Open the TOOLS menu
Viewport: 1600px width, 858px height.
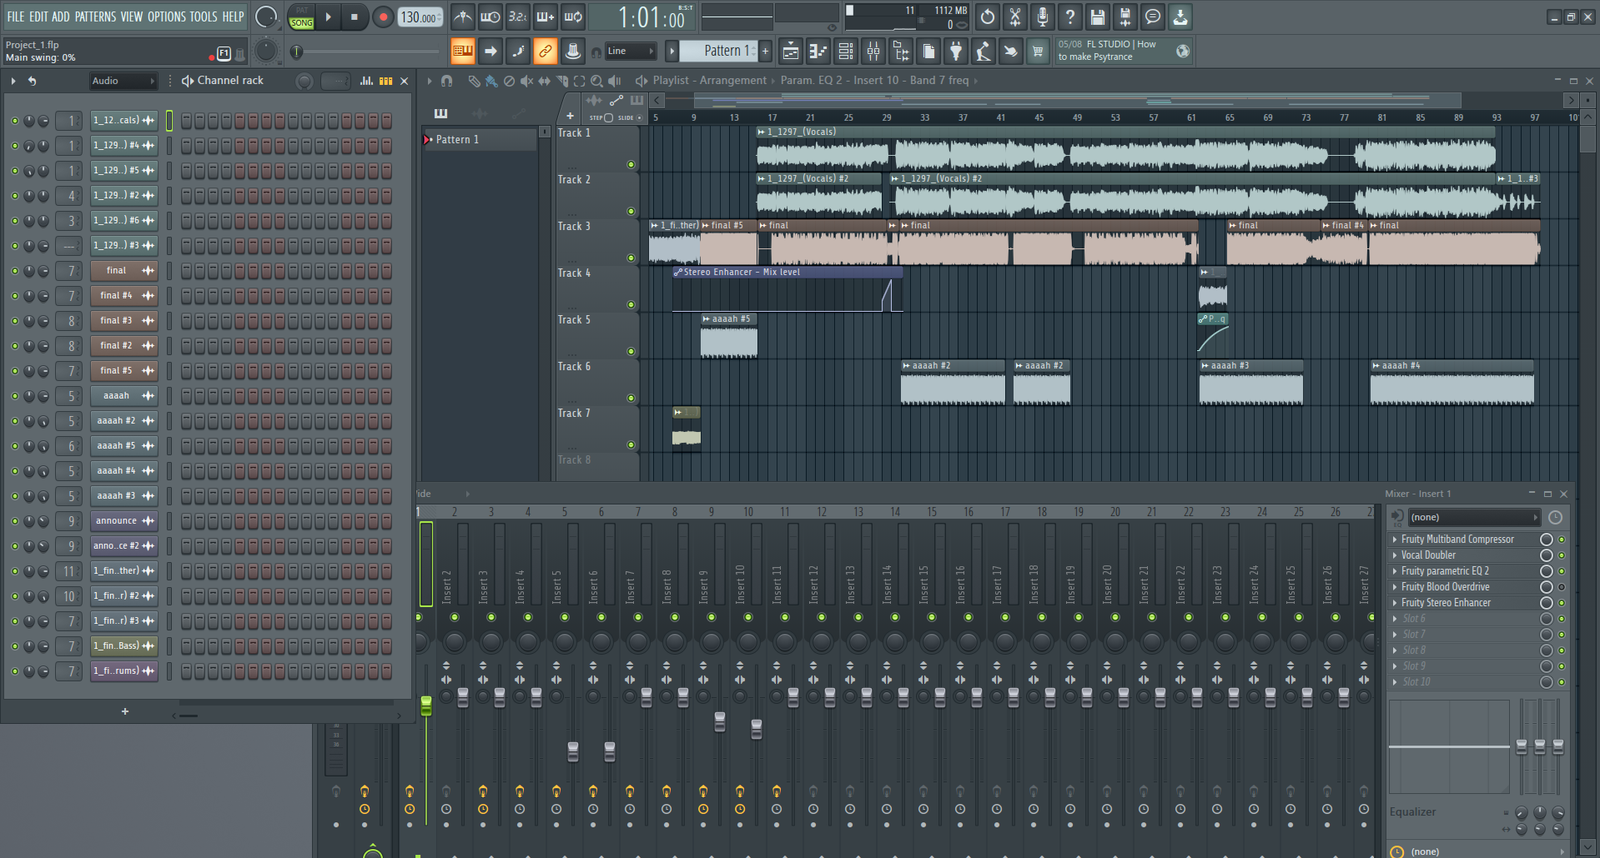pos(204,17)
